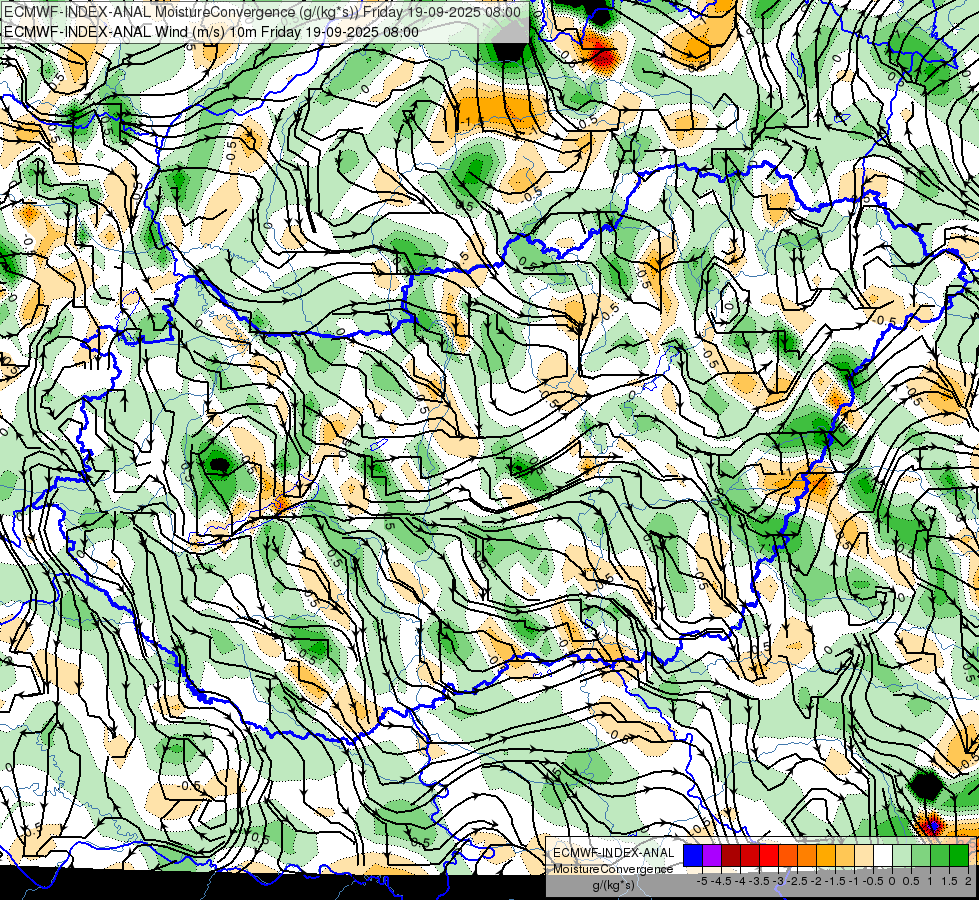Image resolution: width=979 pixels, height=900 pixels.
Task: Pick legend swatch between -3 and -2.5
Action: pyautogui.click(x=788, y=856)
